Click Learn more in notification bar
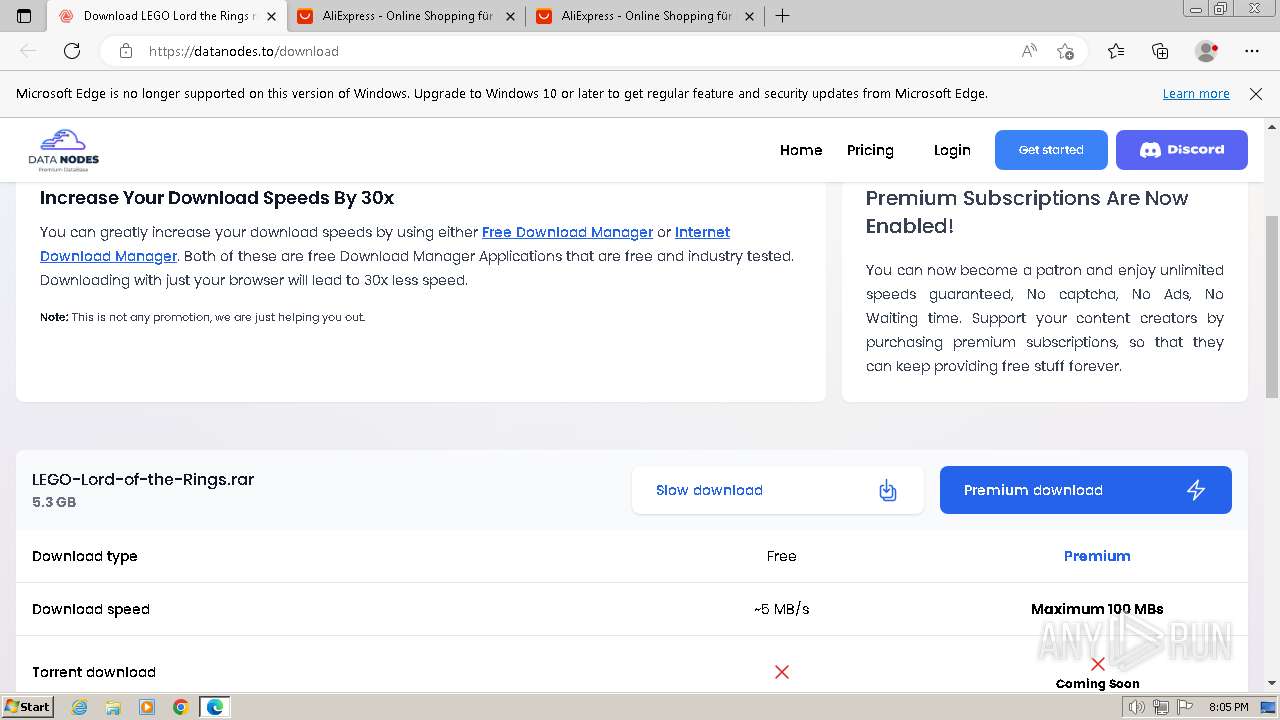 pos(1196,93)
